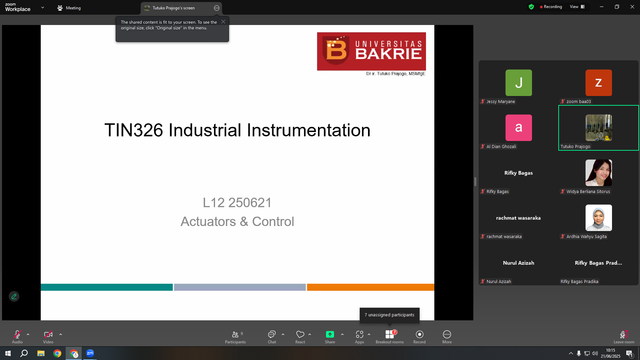Open share options icon on screen tab

point(216,8)
